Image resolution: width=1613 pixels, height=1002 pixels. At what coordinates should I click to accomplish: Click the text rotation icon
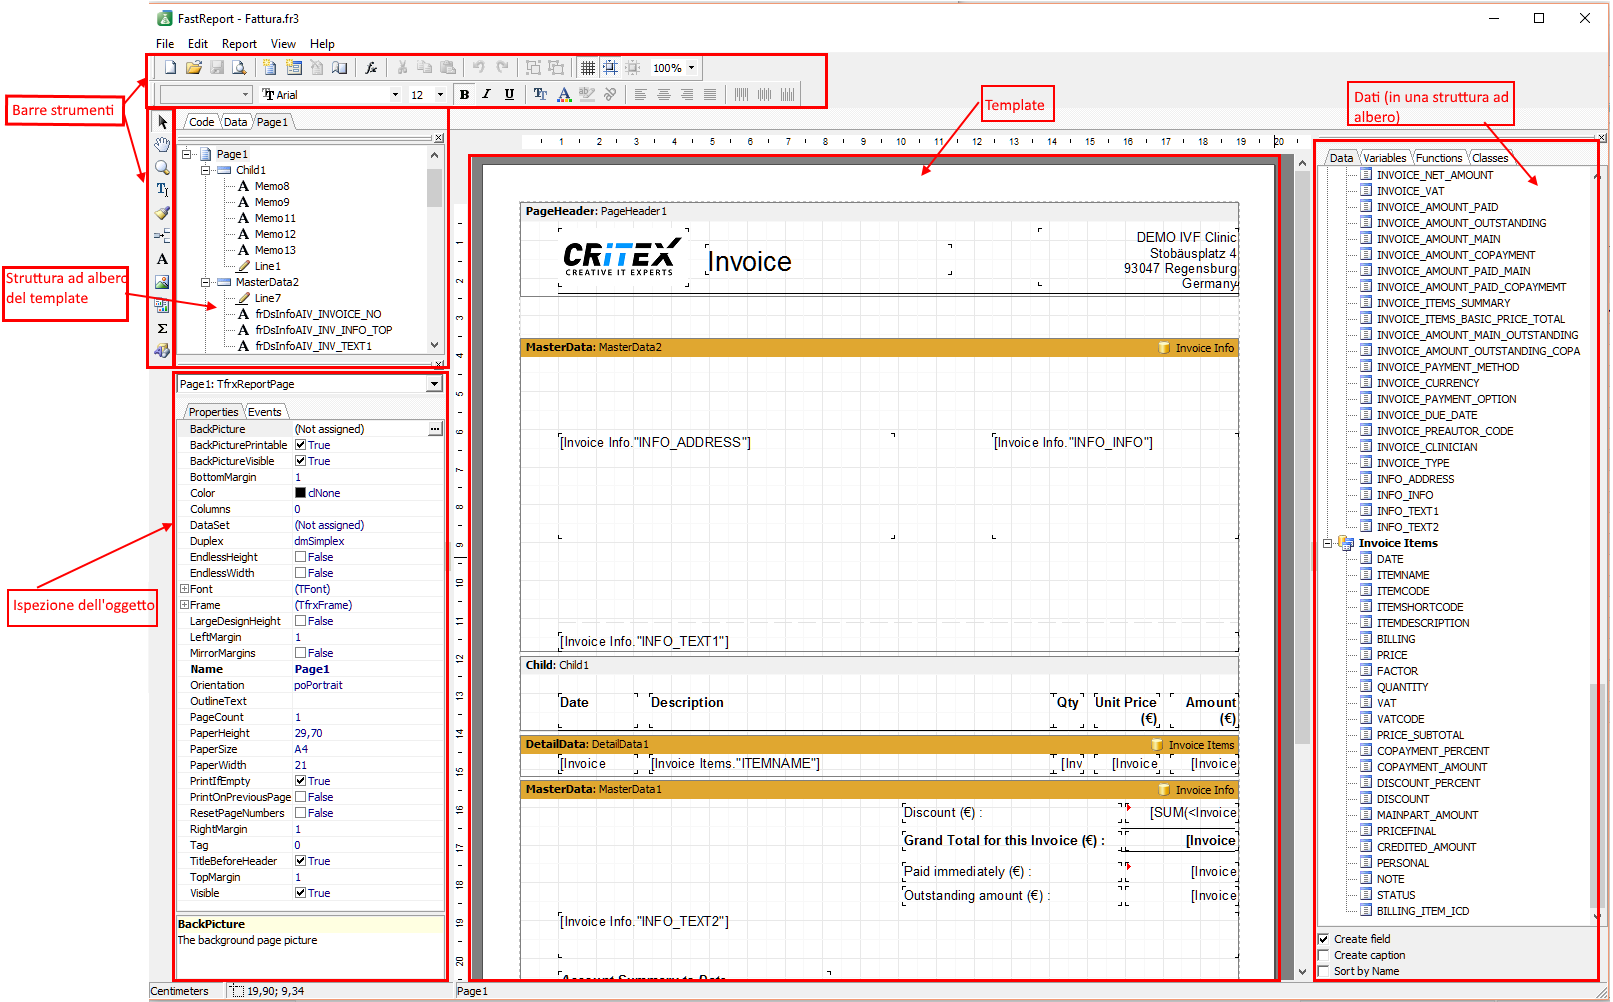(x=610, y=95)
